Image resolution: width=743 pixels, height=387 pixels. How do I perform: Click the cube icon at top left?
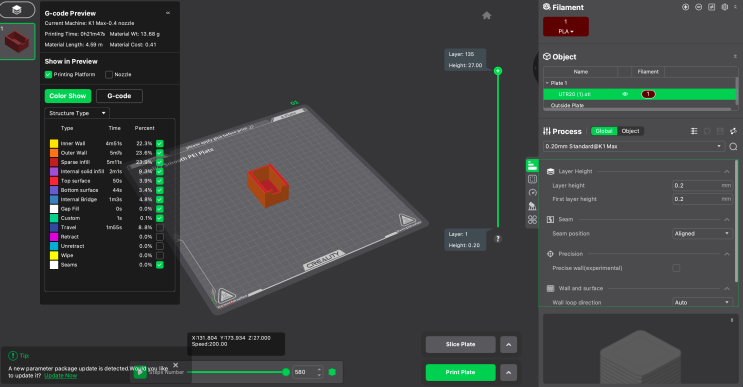pos(17,9)
